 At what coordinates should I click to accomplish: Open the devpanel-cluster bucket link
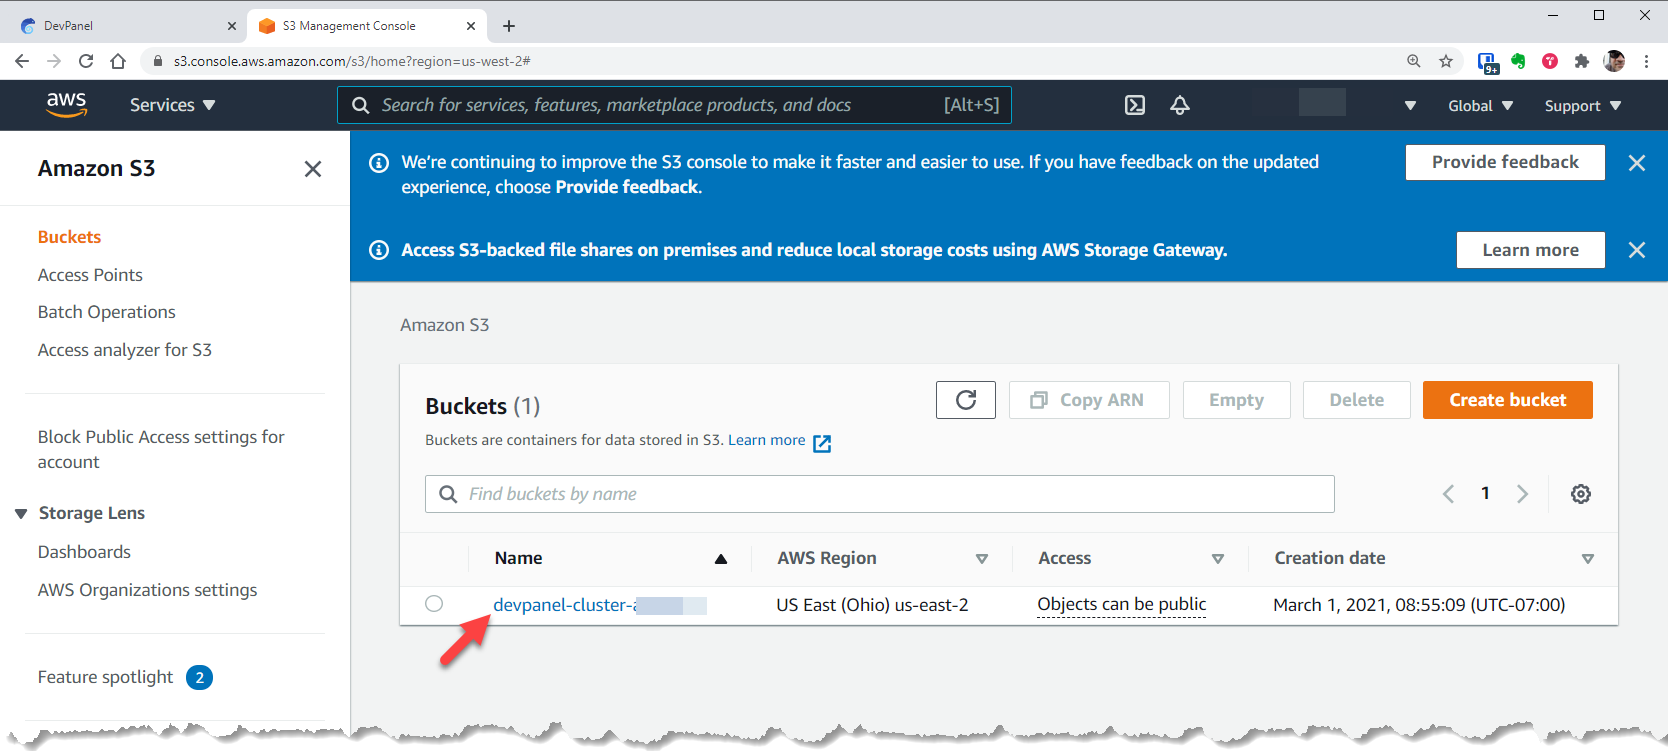pyautogui.click(x=565, y=605)
